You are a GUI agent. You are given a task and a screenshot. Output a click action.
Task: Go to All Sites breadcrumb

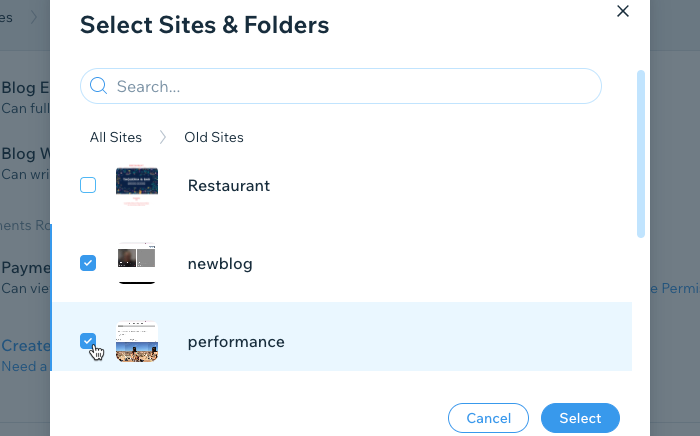point(116,137)
